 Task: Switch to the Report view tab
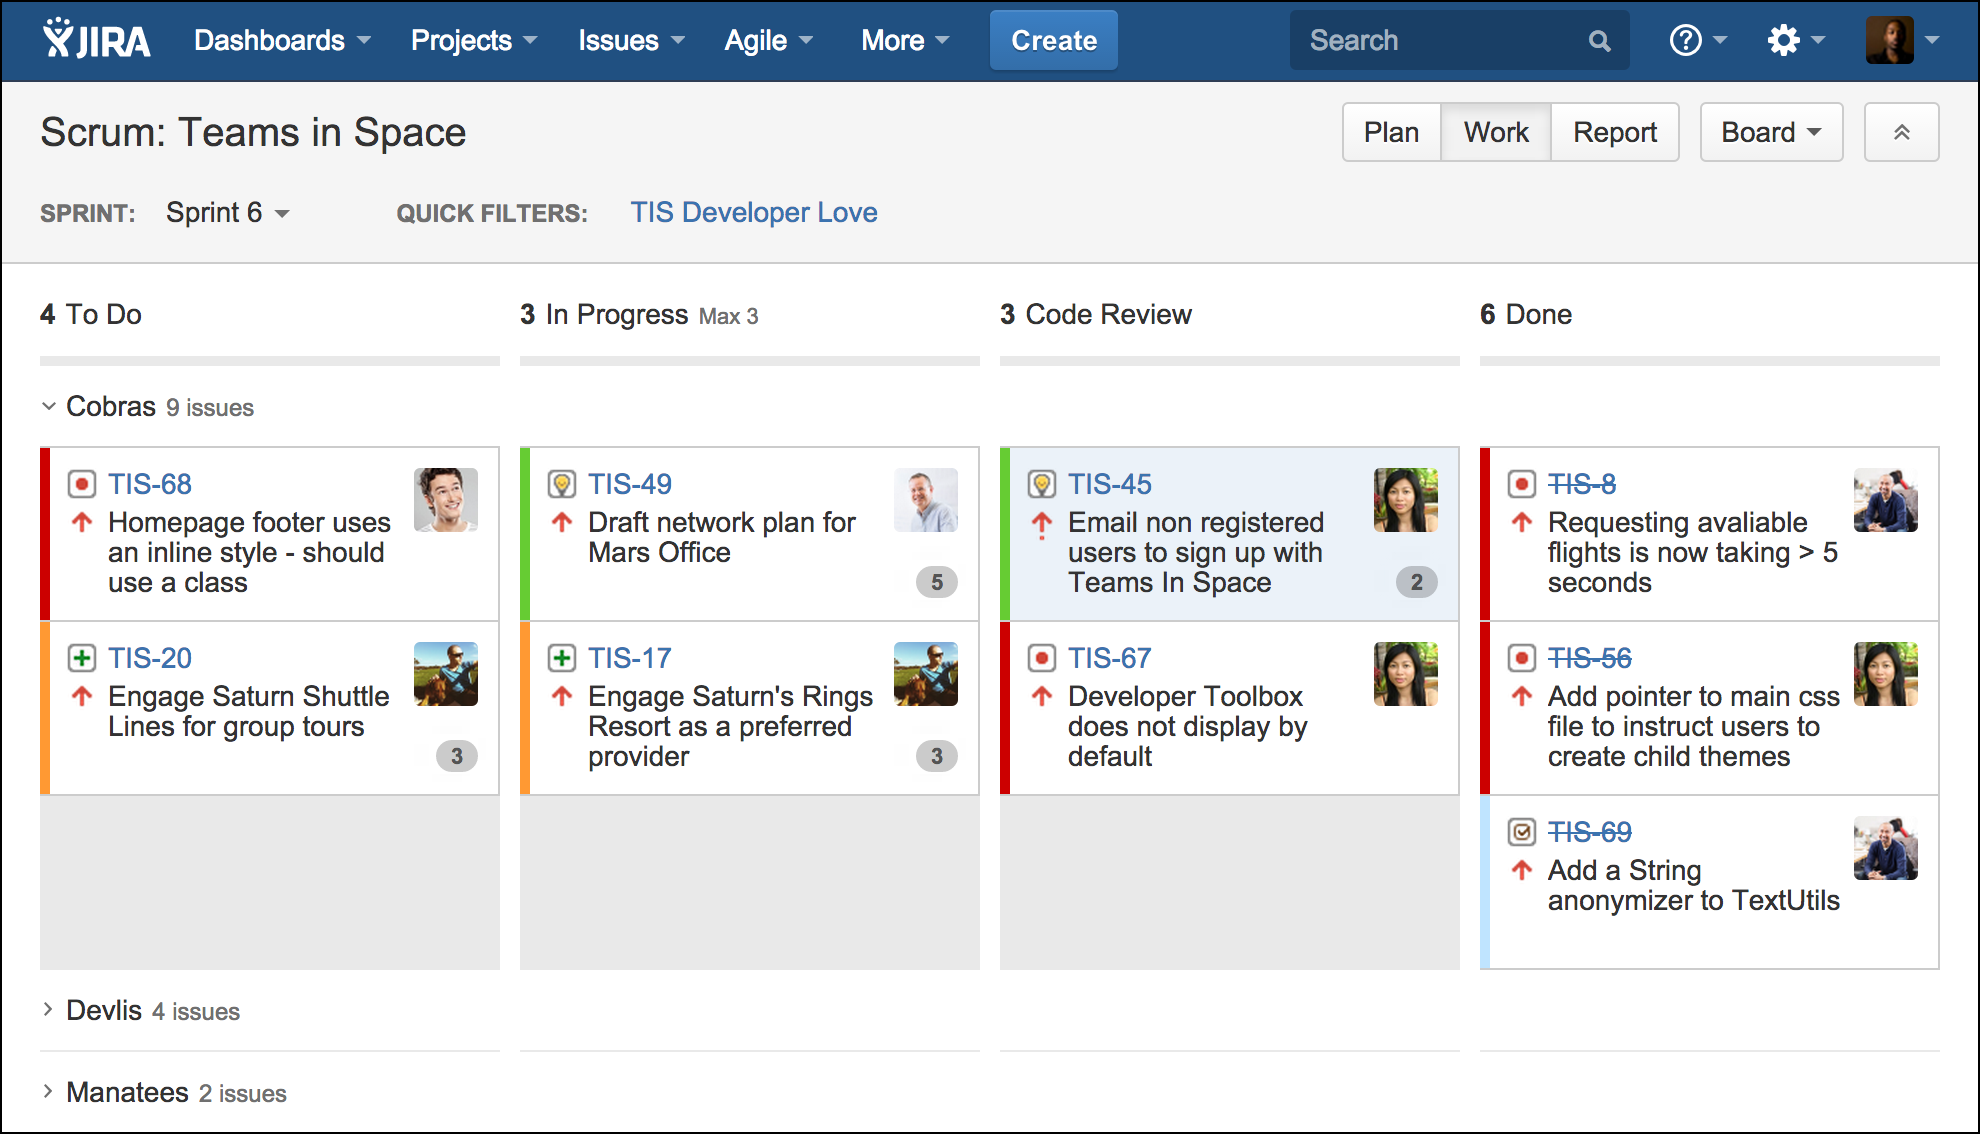[1616, 132]
